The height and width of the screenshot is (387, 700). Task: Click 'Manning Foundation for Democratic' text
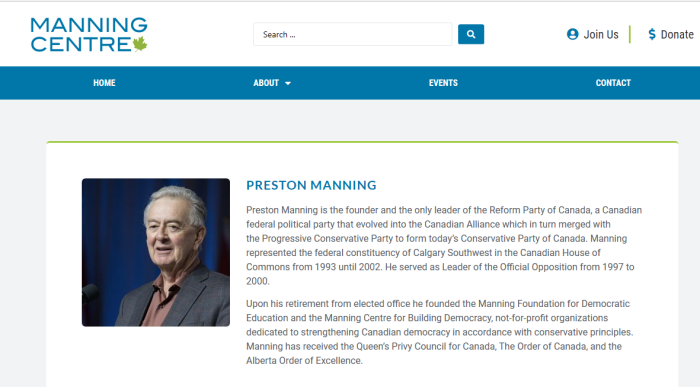click(554, 304)
